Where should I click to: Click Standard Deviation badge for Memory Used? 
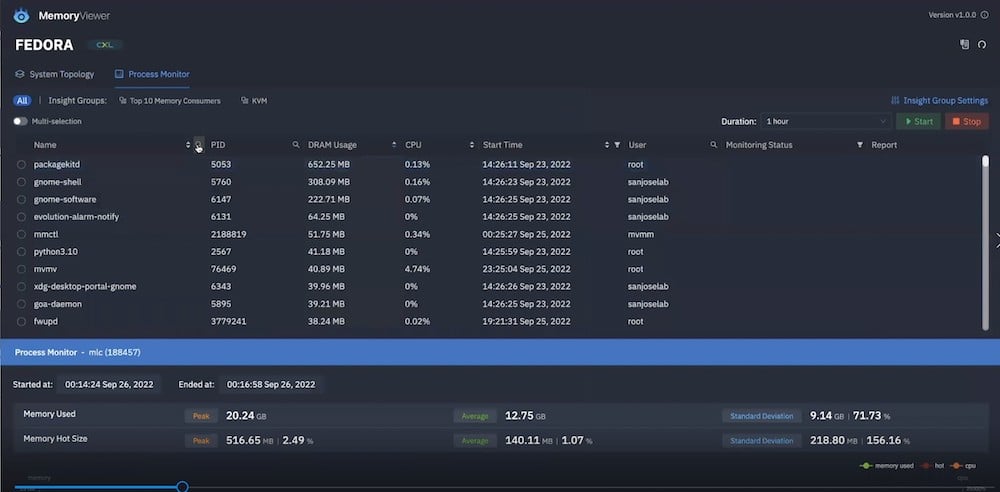tap(761, 416)
